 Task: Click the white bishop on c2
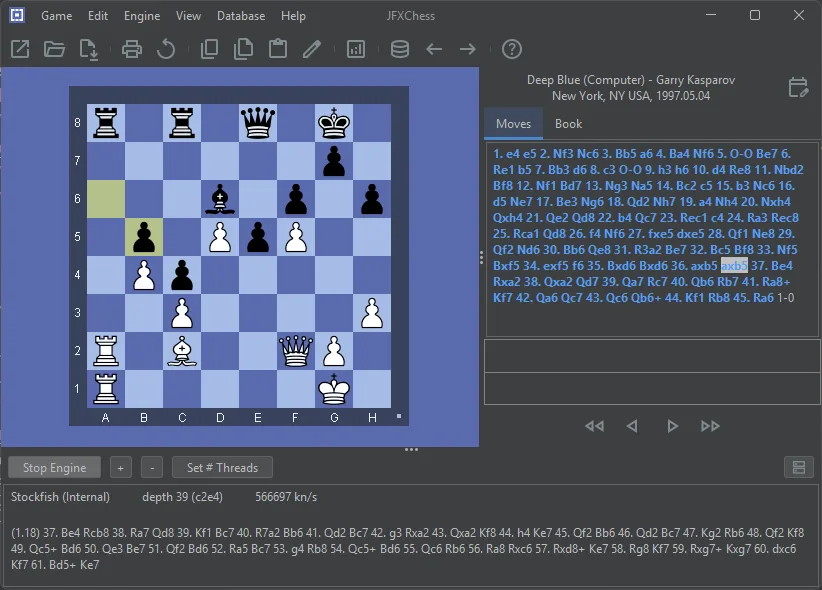click(x=182, y=351)
